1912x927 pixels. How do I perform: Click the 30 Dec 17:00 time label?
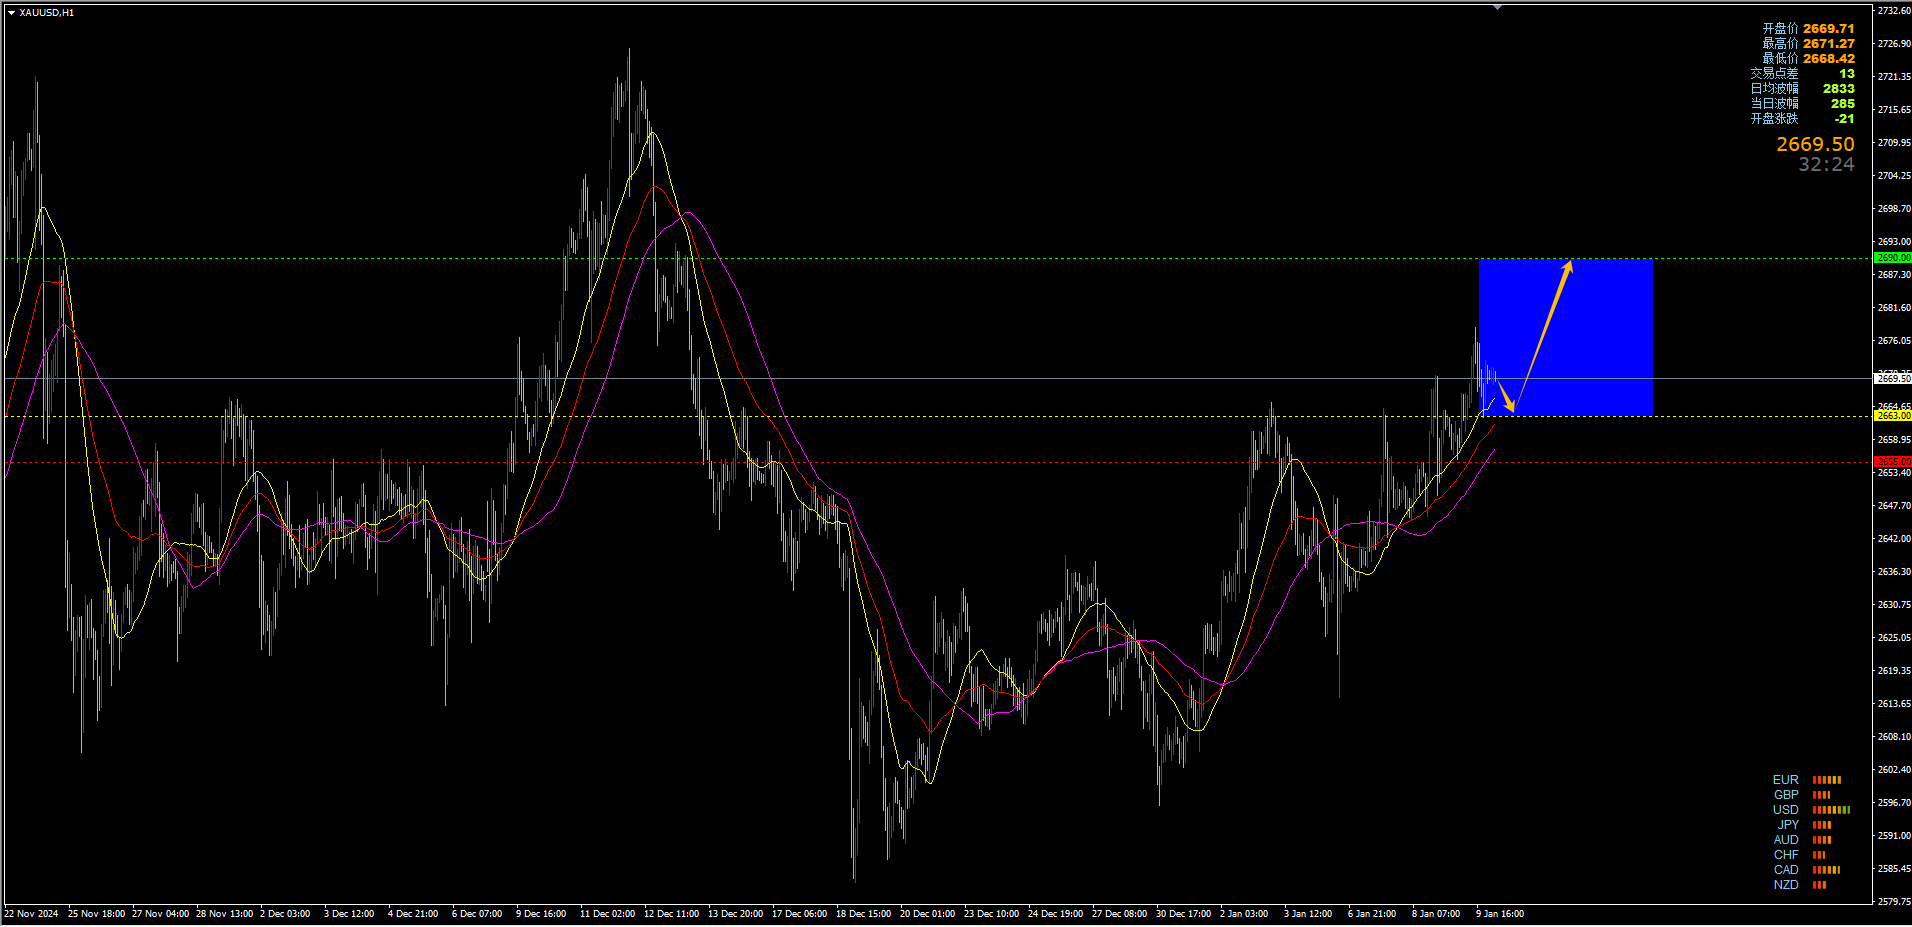(x=1183, y=914)
